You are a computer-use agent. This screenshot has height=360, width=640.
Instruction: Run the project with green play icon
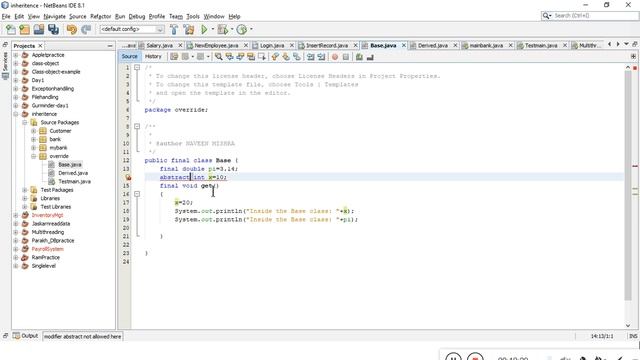pos(204,29)
